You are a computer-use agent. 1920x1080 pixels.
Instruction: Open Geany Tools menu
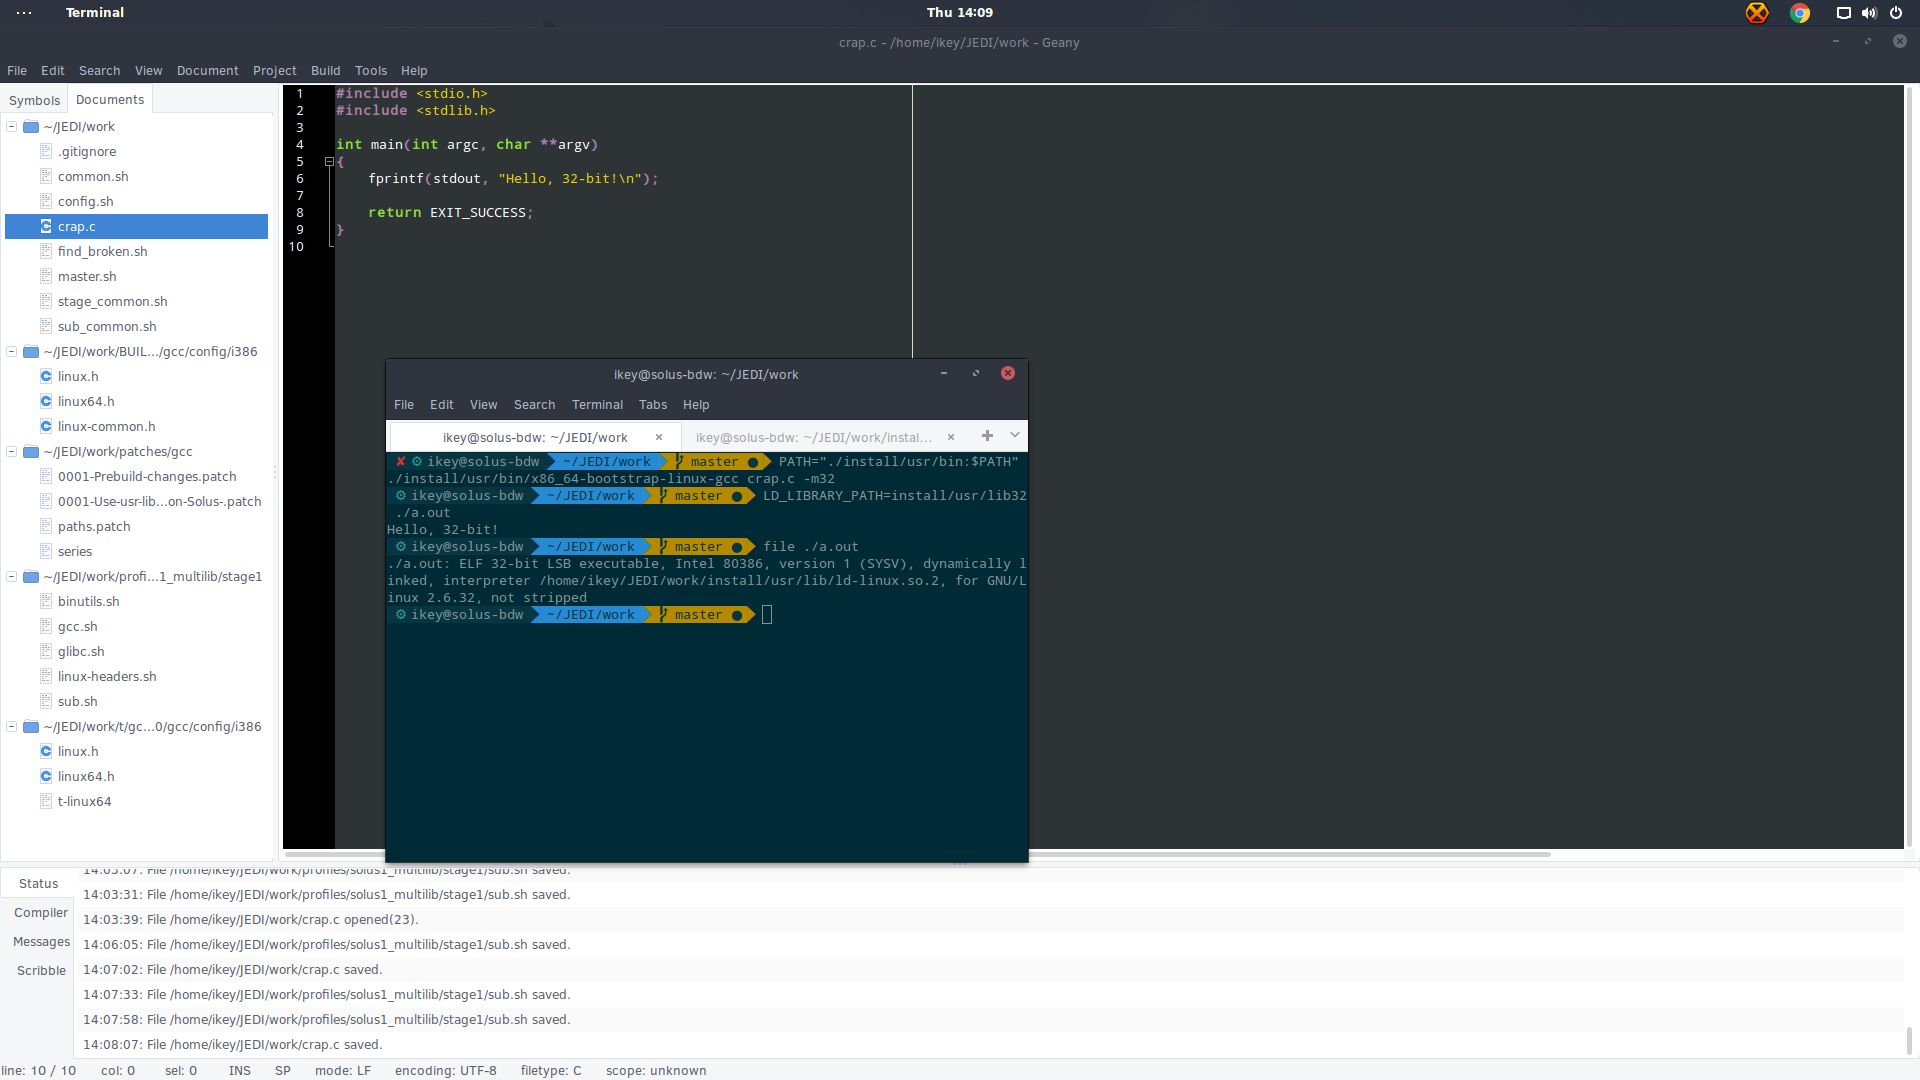click(x=370, y=71)
